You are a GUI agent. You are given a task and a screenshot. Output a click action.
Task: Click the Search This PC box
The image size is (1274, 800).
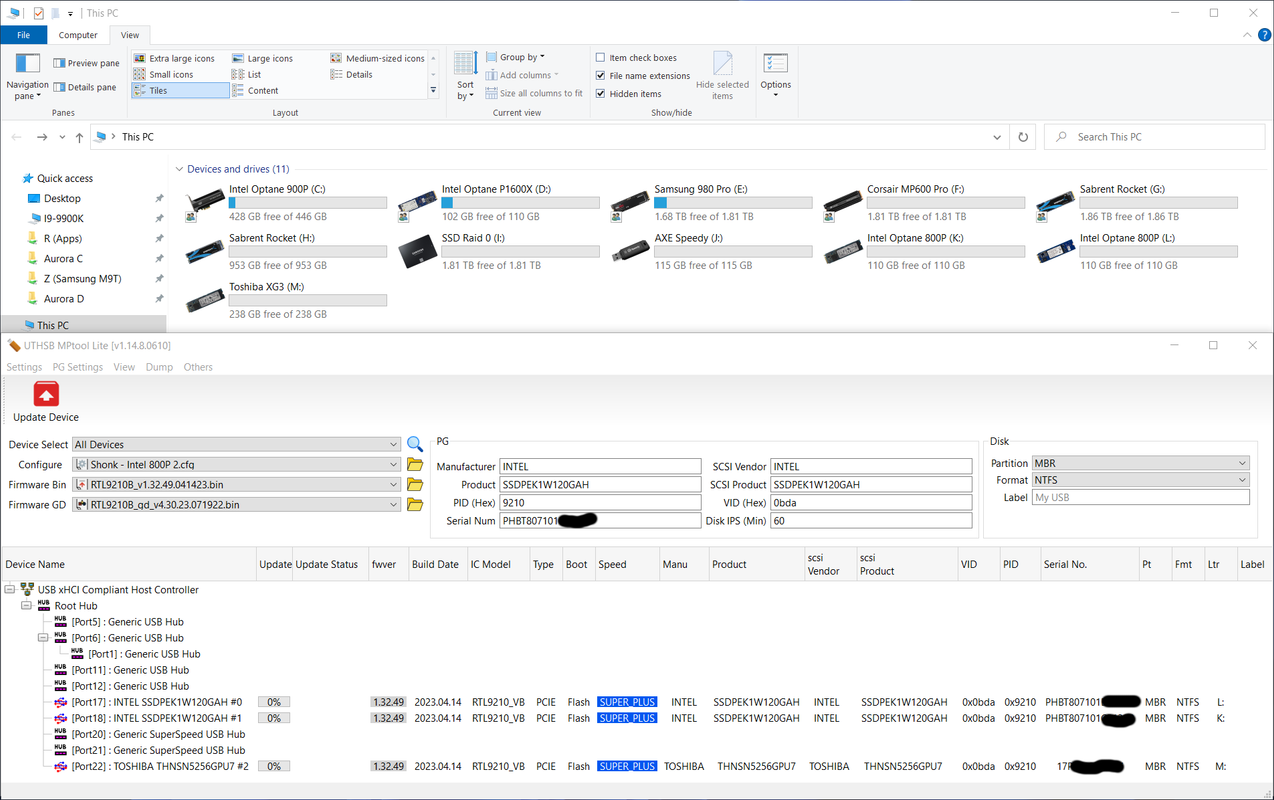pyautogui.click(x=1156, y=137)
